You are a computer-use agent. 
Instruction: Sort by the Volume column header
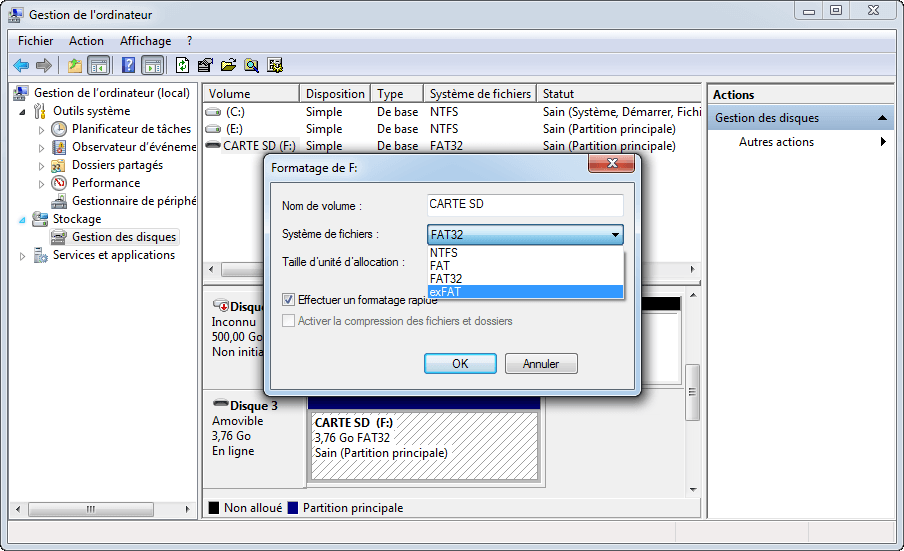[x=251, y=93]
